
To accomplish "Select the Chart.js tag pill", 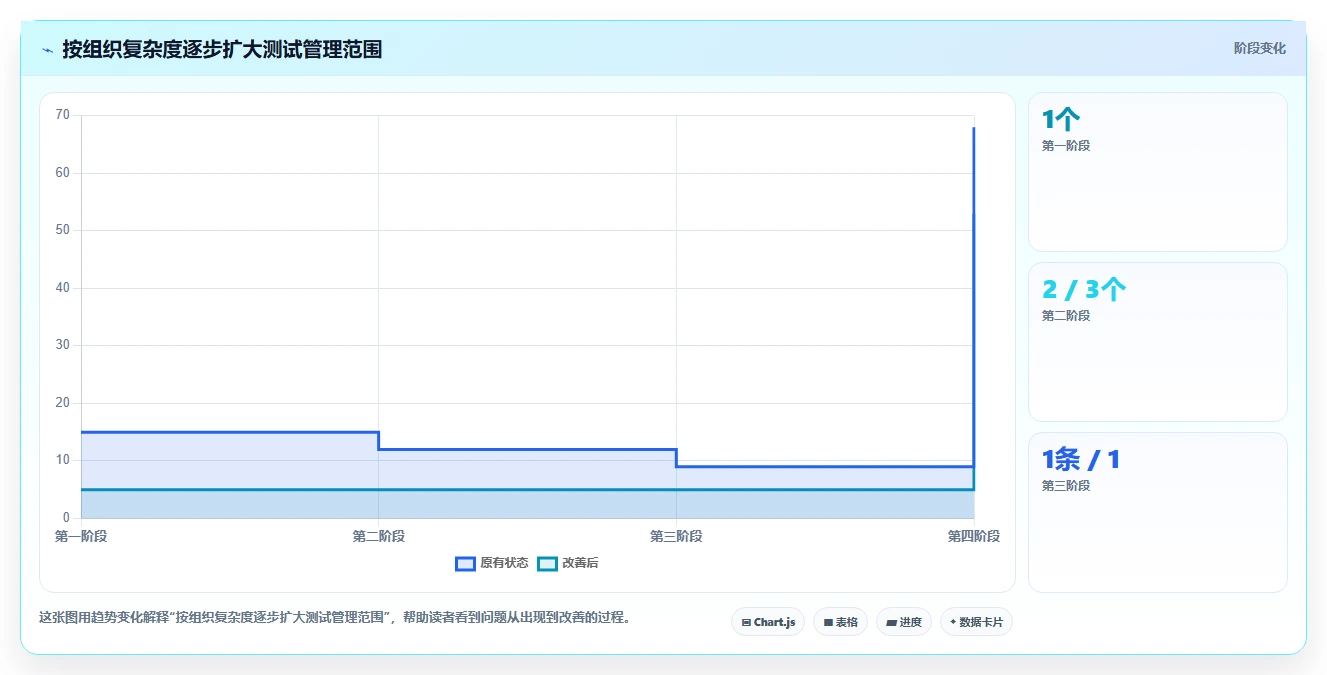I will pos(768,622).
